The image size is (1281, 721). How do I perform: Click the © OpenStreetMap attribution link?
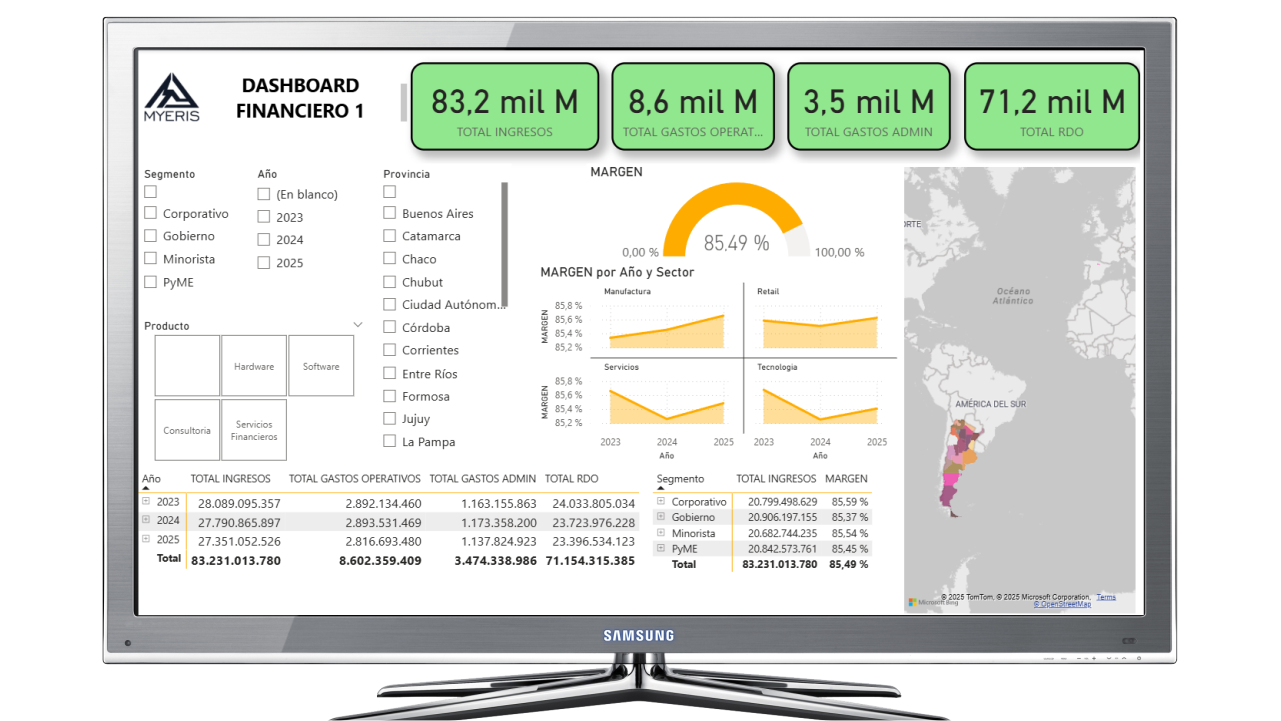[x=1062, y=604]
